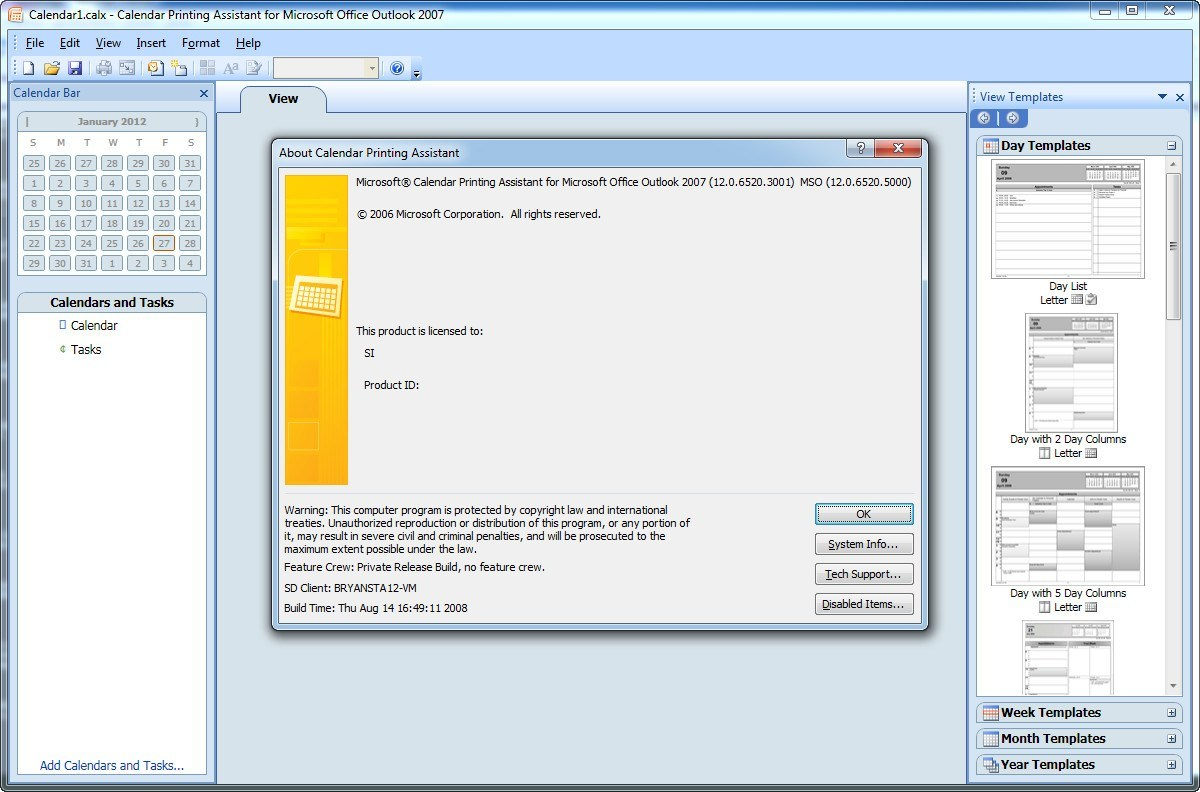
Task: Click column icon left of 5 Day Columns Letter
Action: click(1045, 607)
